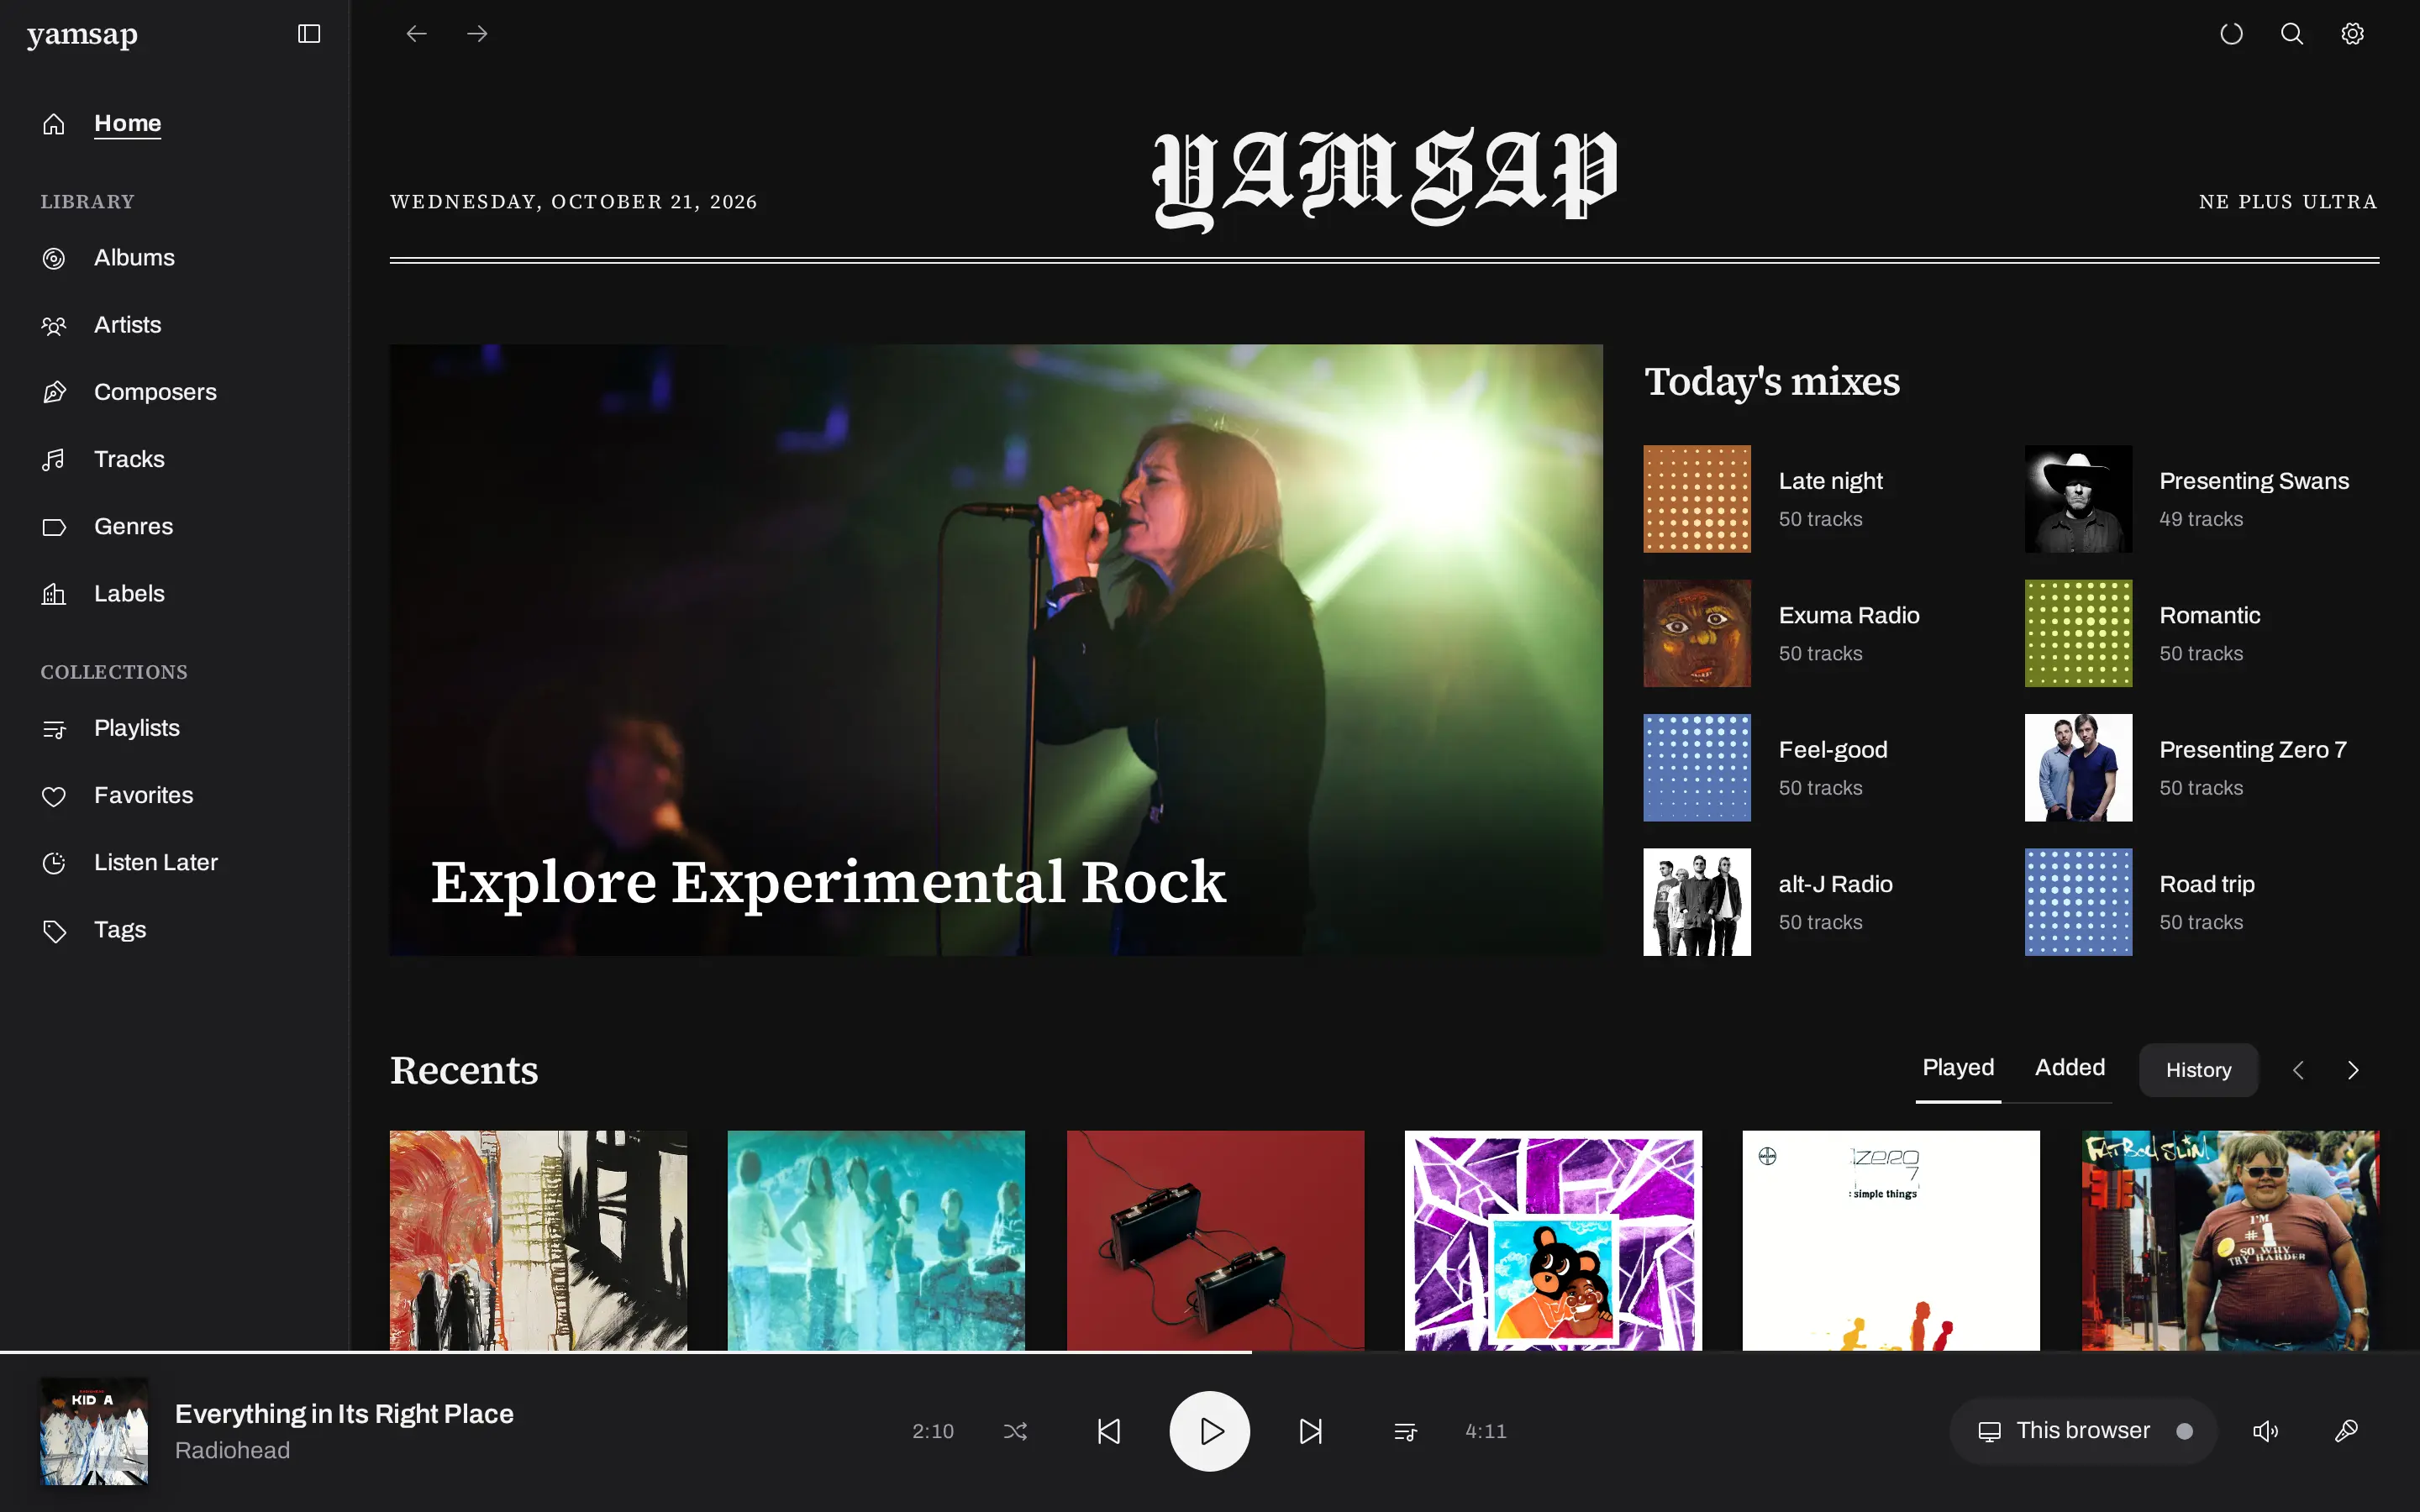Open Albums library section
Viewport: 2420px width, 1512px height.
point(134,258)
